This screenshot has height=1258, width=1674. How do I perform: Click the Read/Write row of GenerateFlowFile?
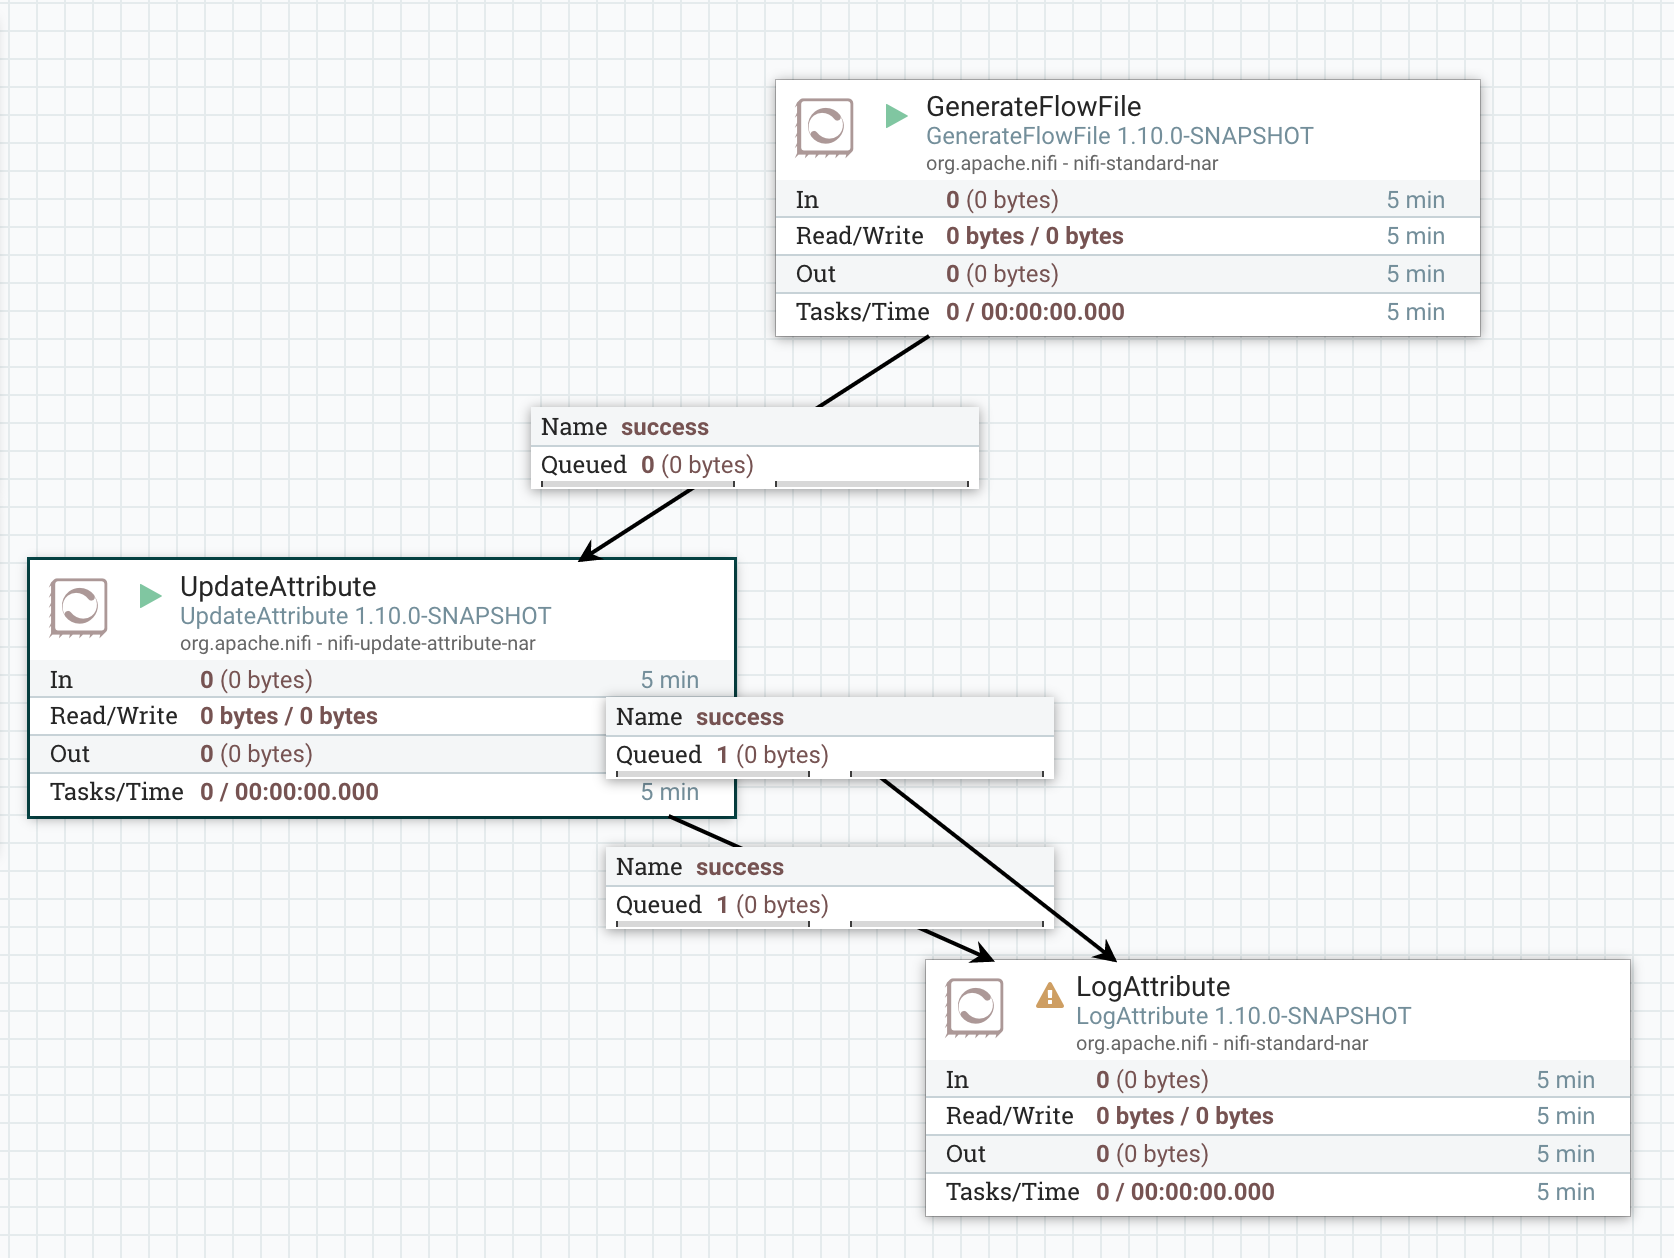point(1127,236)
